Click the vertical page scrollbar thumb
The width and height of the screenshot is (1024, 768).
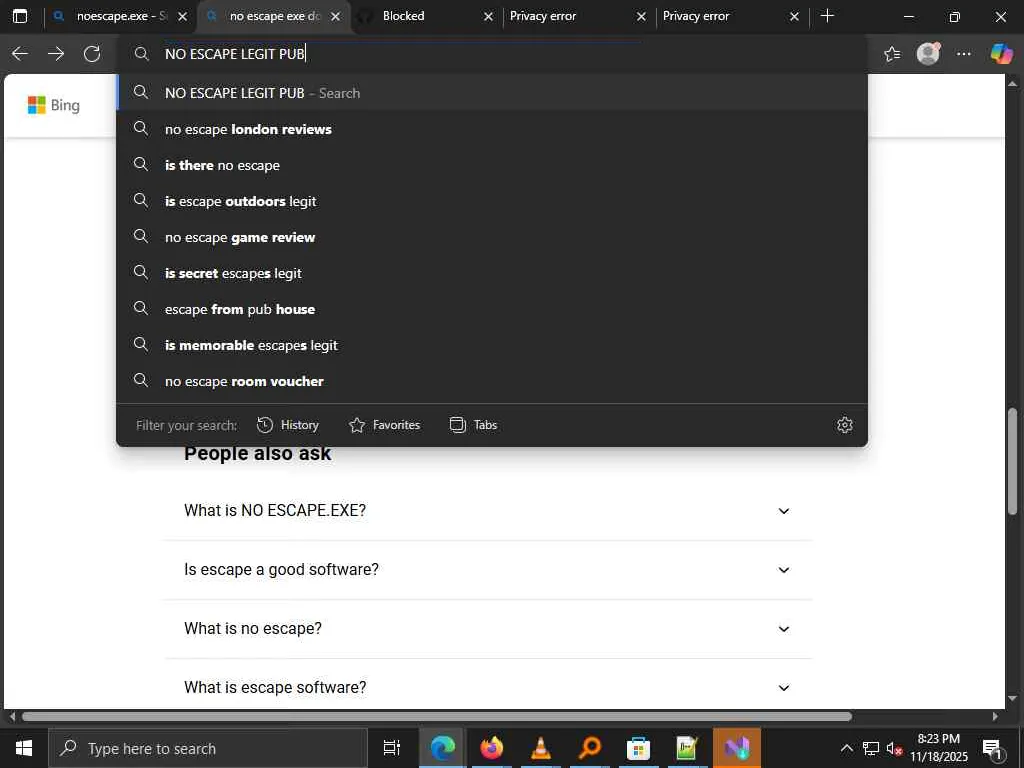tap(1013, 461)
